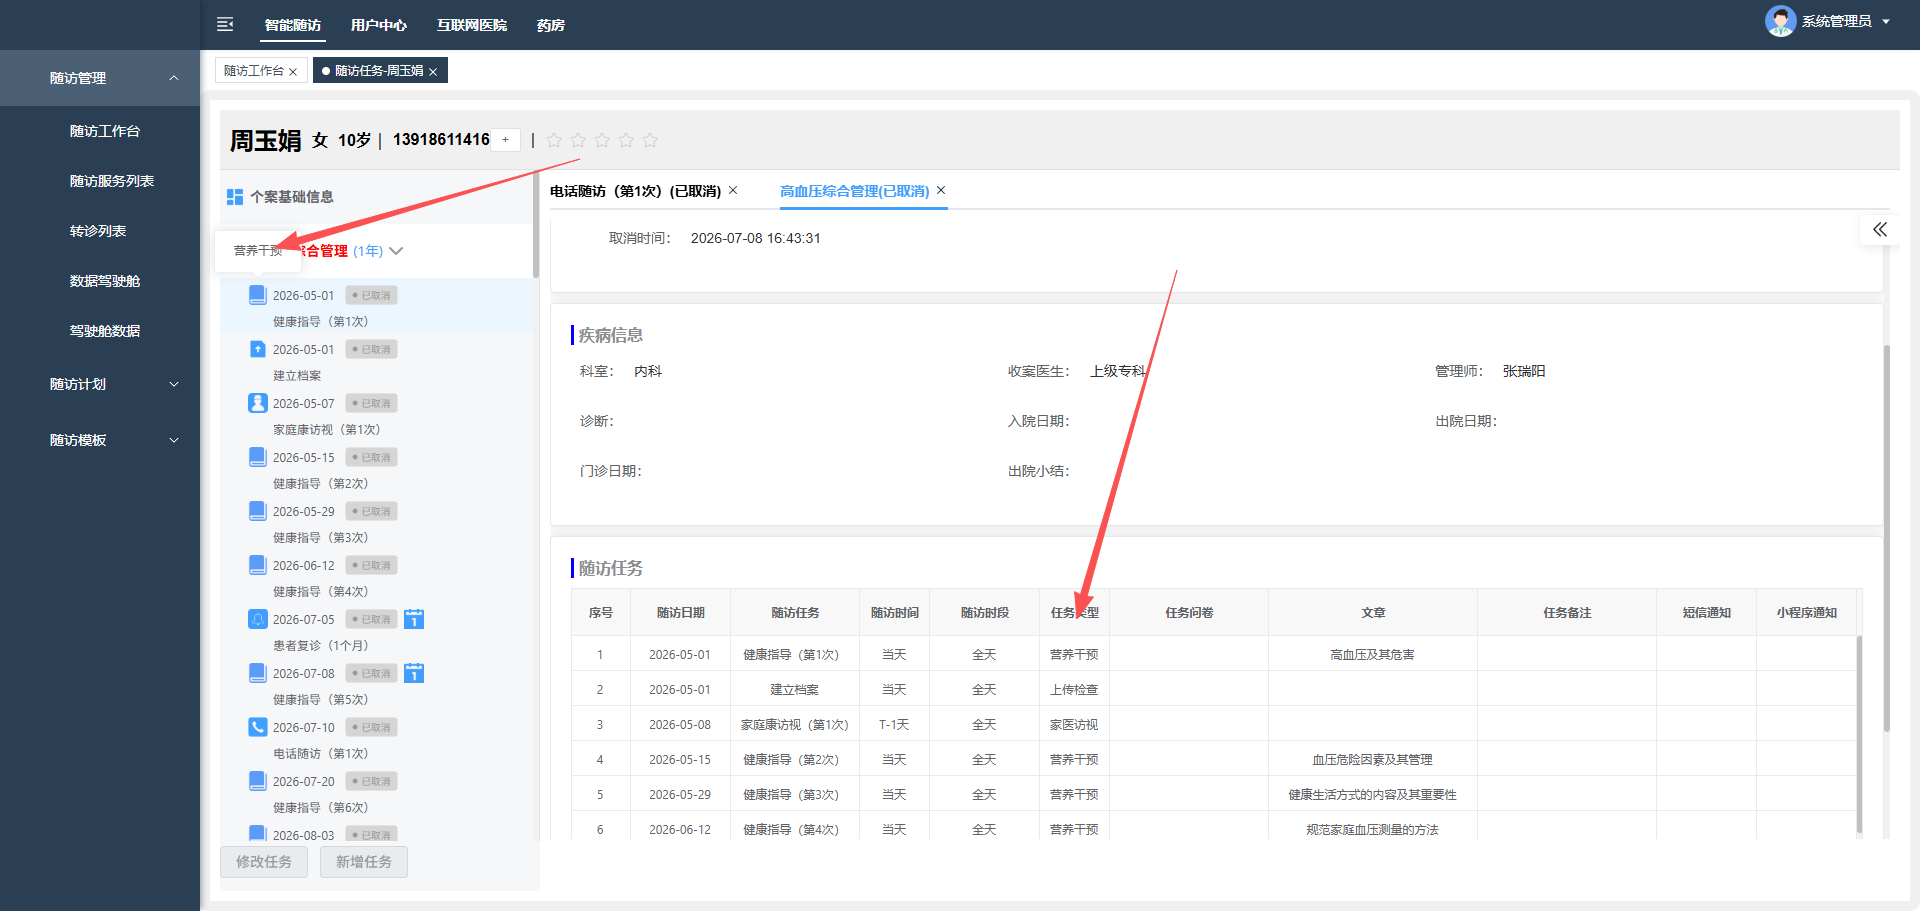
Task: Click the detail panel vertical scrollbar
Action: [x=1886, y=538]
